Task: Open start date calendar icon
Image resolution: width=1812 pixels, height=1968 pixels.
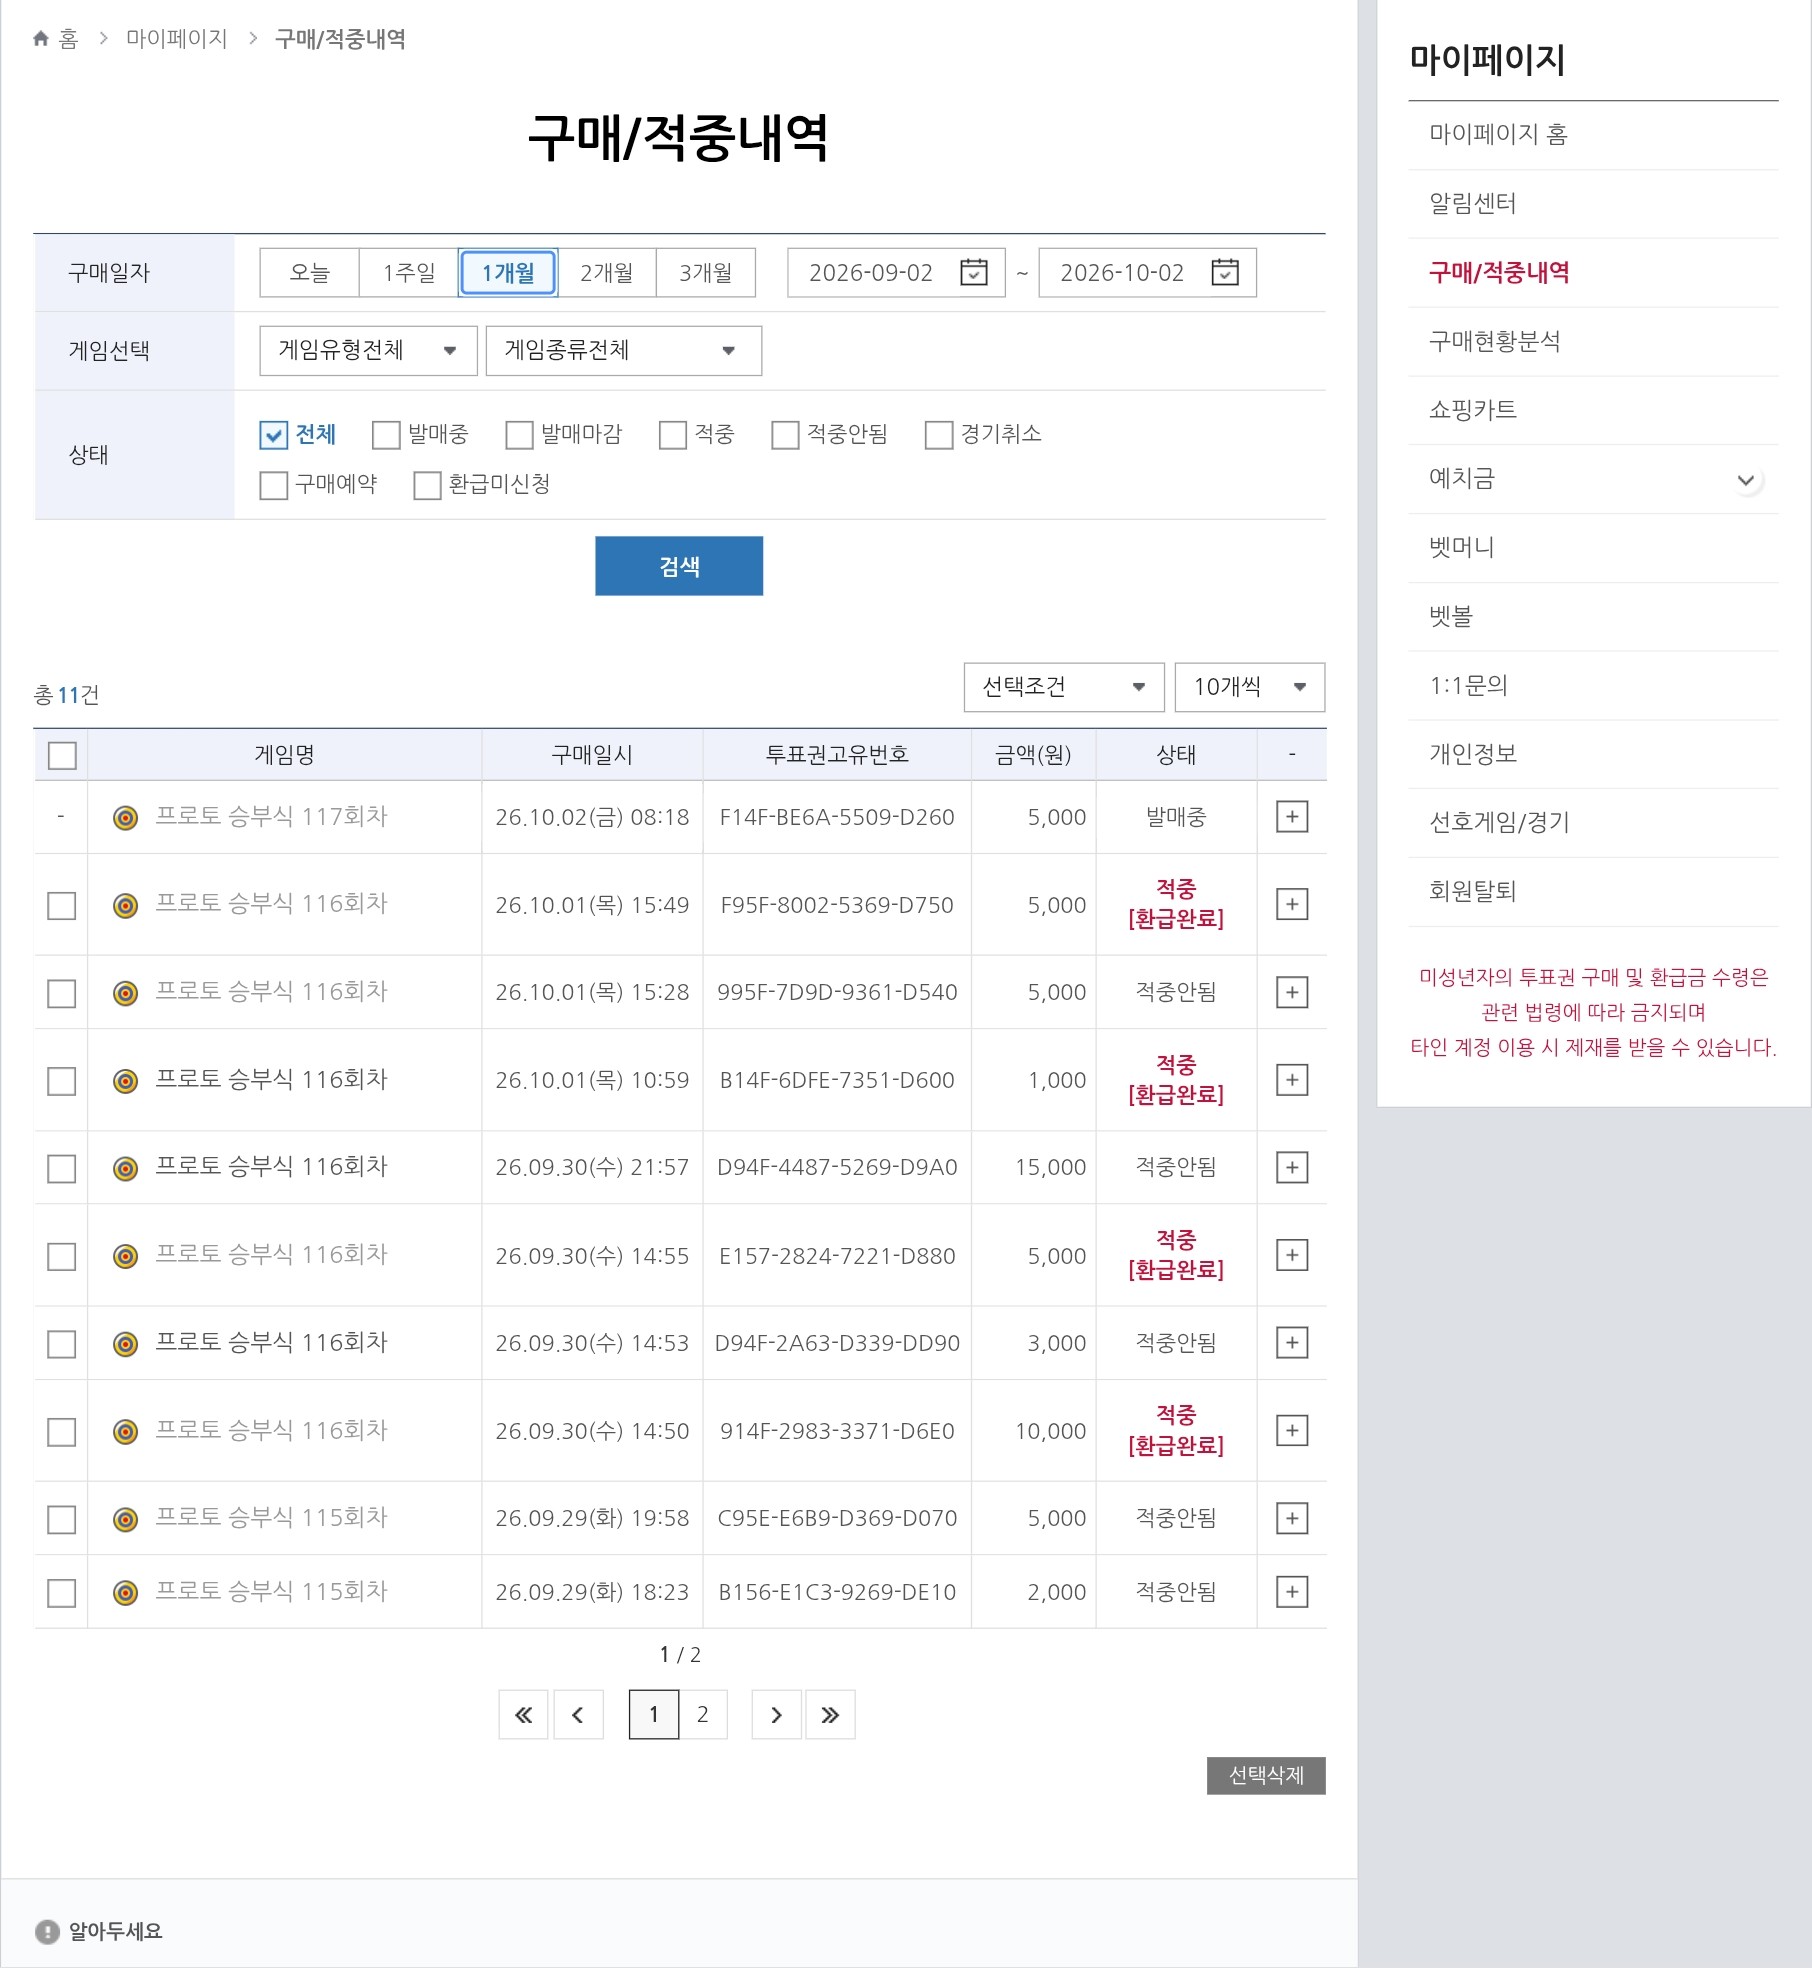Action: pyautogui.click(x=973, y=272)
